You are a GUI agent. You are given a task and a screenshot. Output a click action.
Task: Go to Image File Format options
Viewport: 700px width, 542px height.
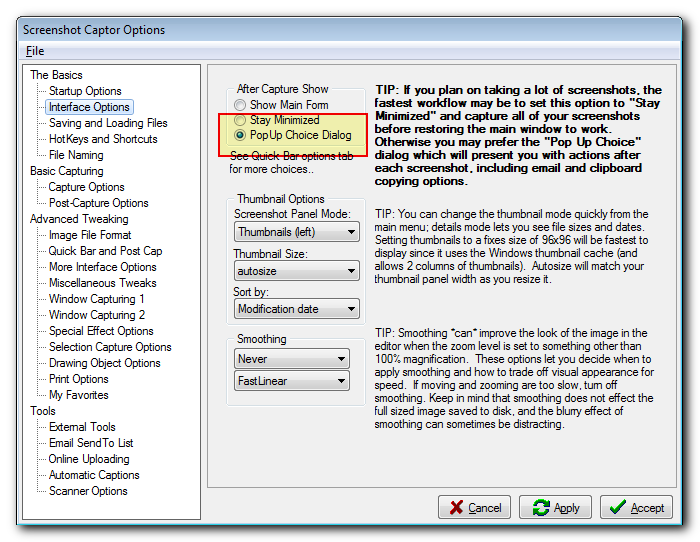pos(90,235)
